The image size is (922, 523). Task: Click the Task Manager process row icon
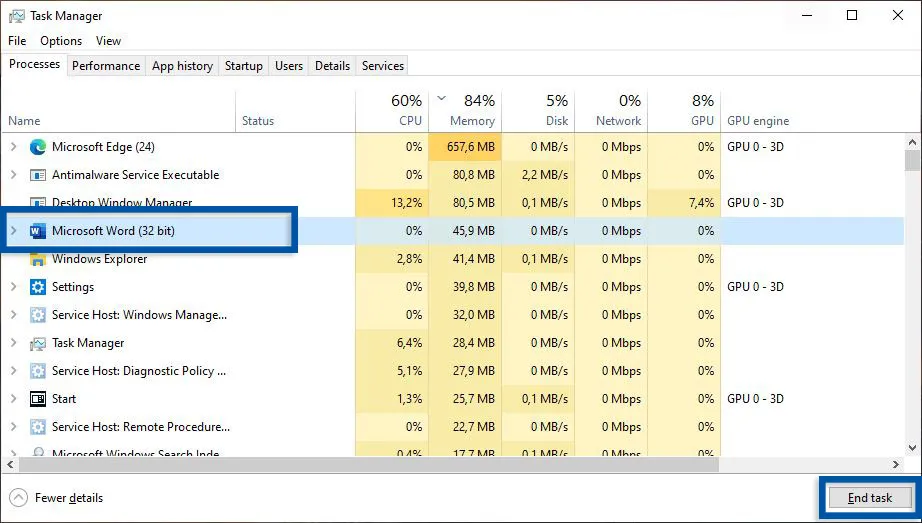38,344
